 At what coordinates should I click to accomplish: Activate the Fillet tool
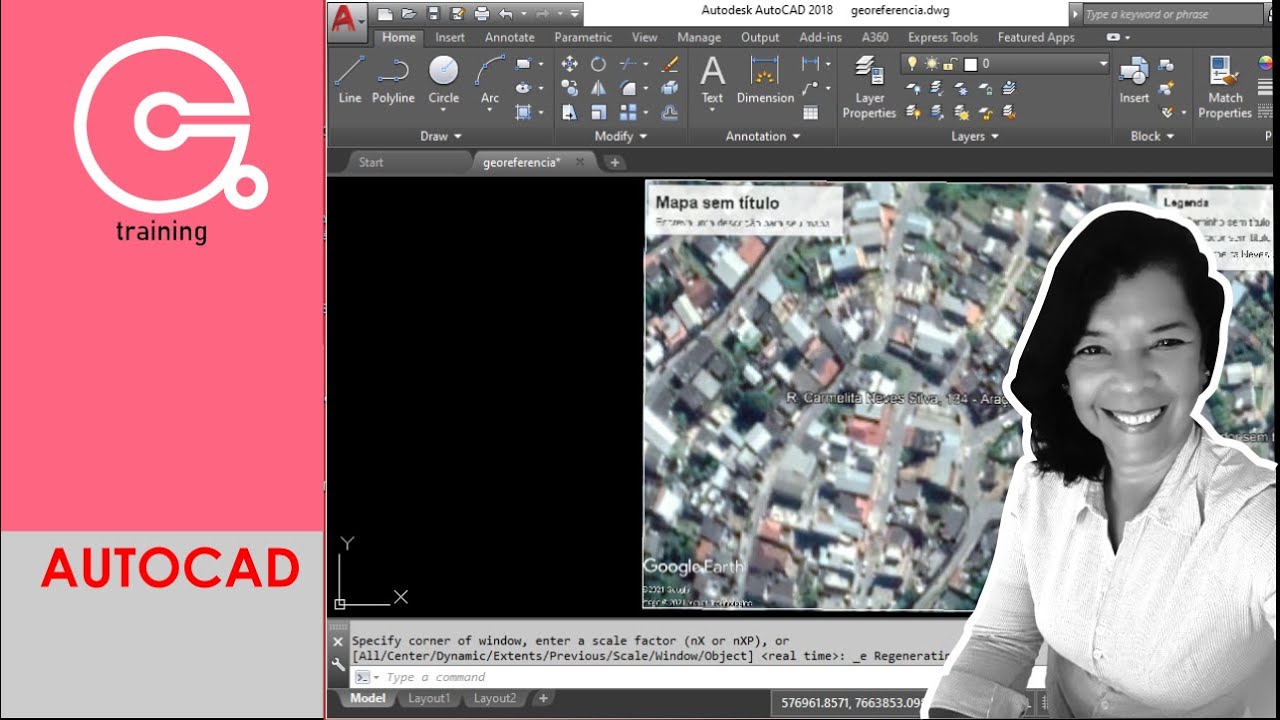[628, 88]
